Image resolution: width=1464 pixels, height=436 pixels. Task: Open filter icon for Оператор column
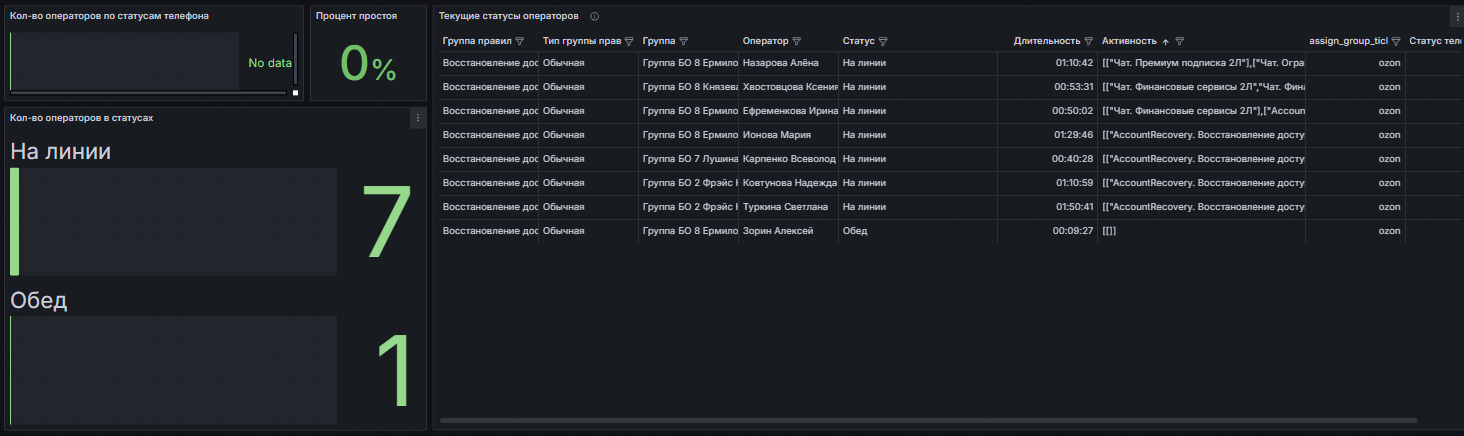pyautogui.click(x=797, y=42)
